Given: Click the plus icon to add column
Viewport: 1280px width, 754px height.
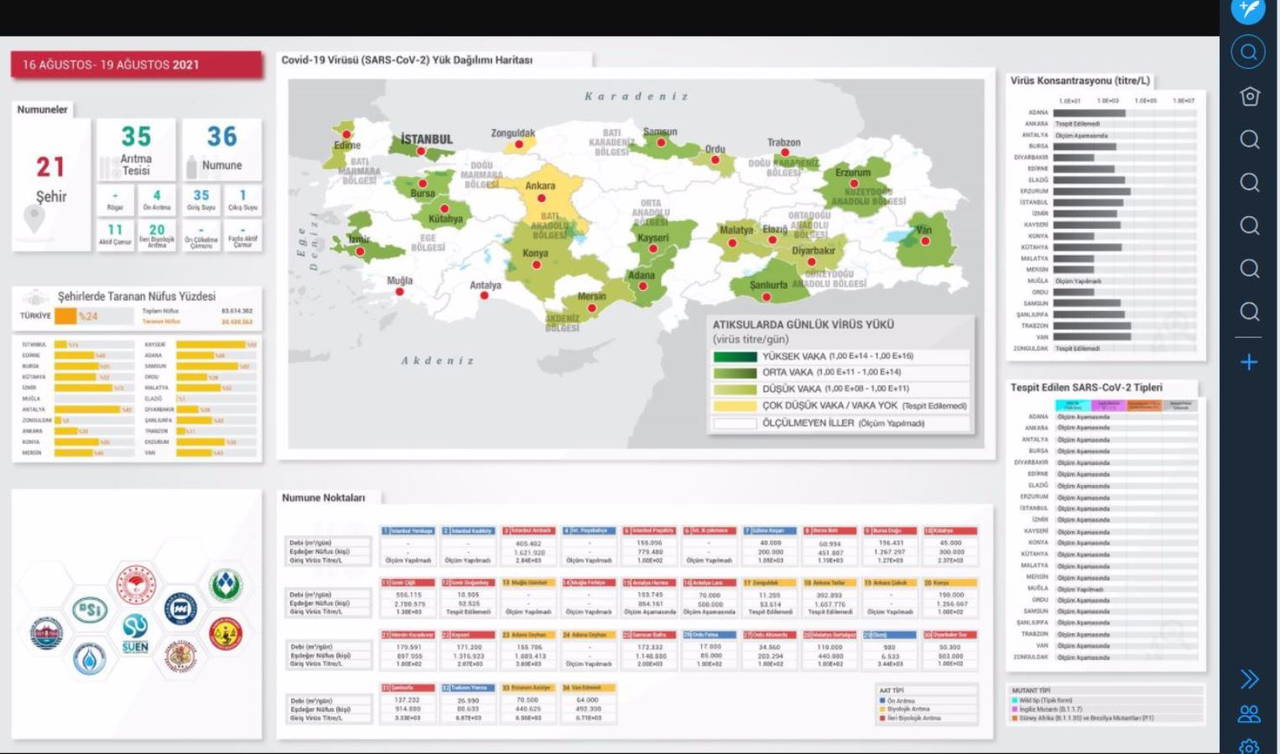Looking at the screenshot, I should 1249,362.
